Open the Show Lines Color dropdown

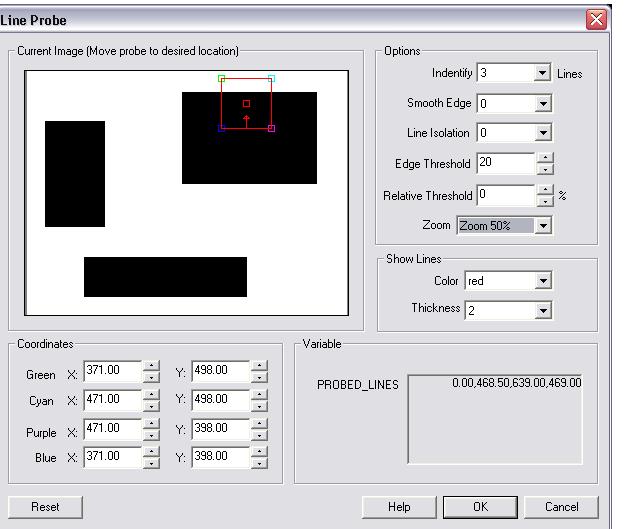[x=543, y=282]
